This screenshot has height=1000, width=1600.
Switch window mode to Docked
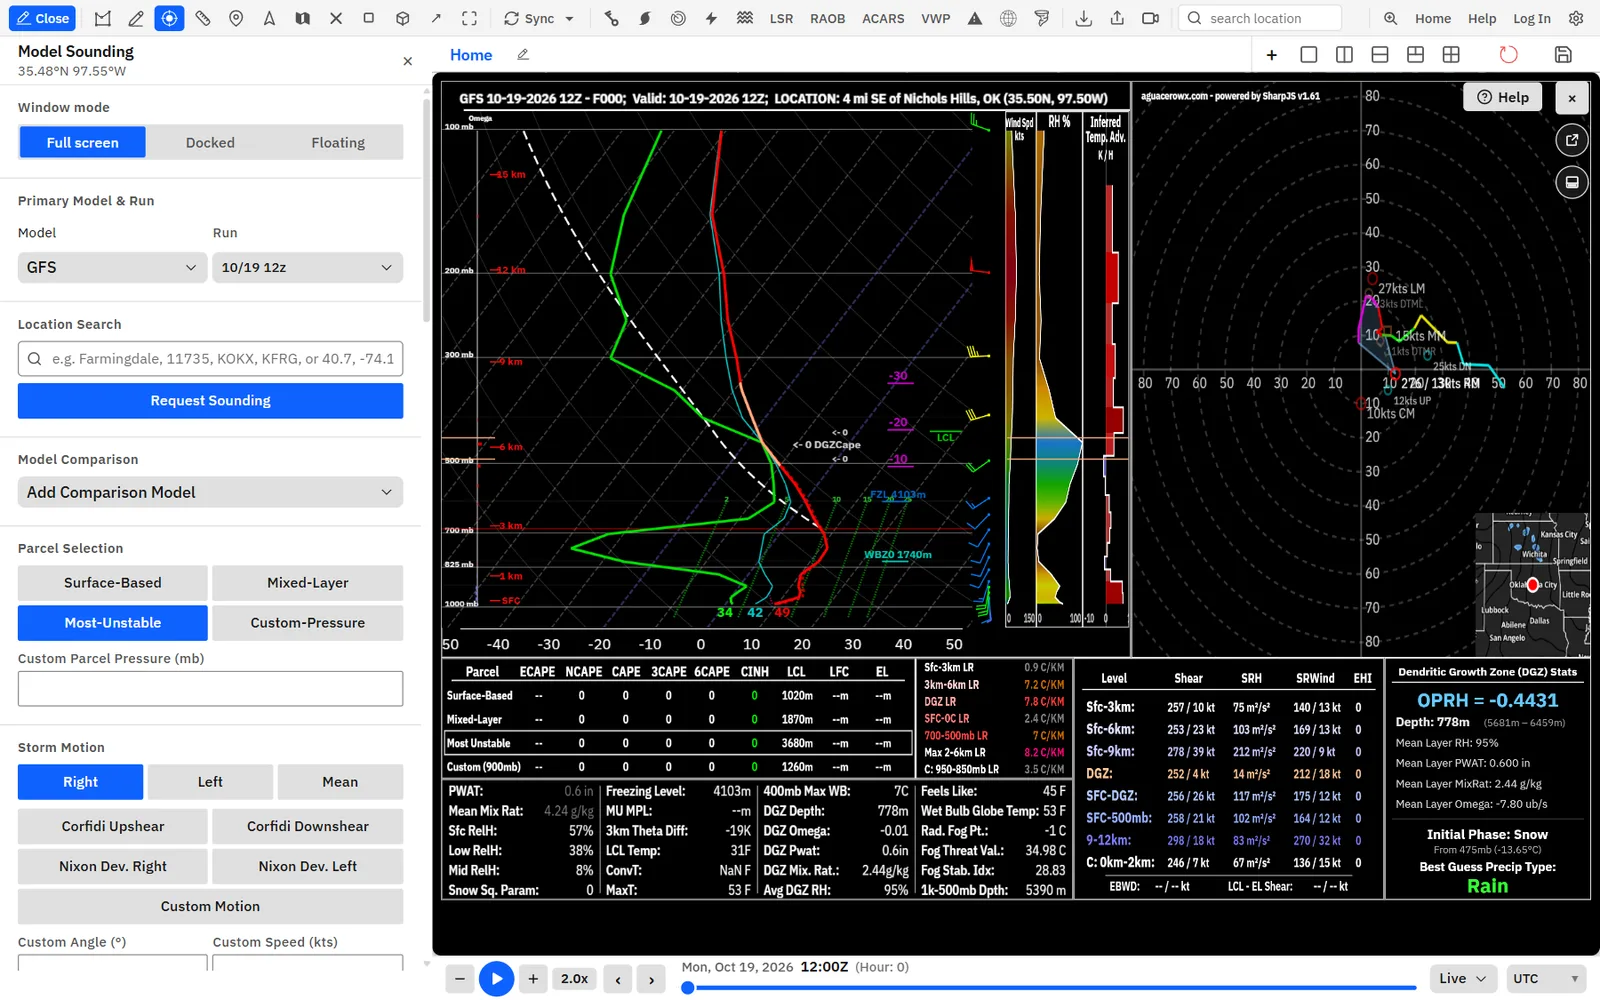pyautogui.click(x=210, y=142)
